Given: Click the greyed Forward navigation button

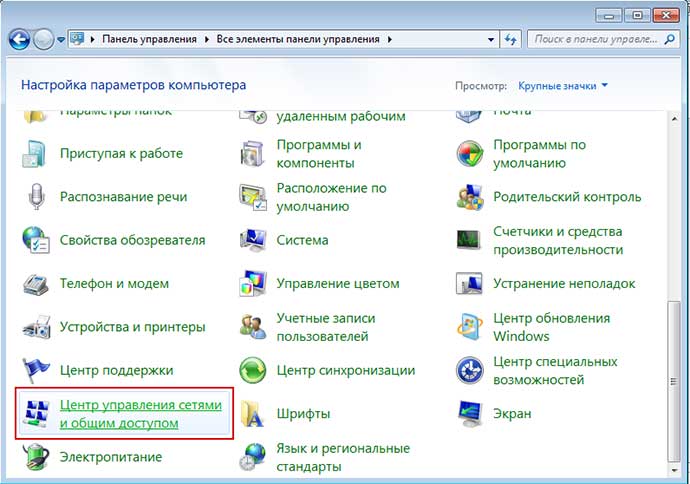Looking at the screenshot, I should point(43,40).
